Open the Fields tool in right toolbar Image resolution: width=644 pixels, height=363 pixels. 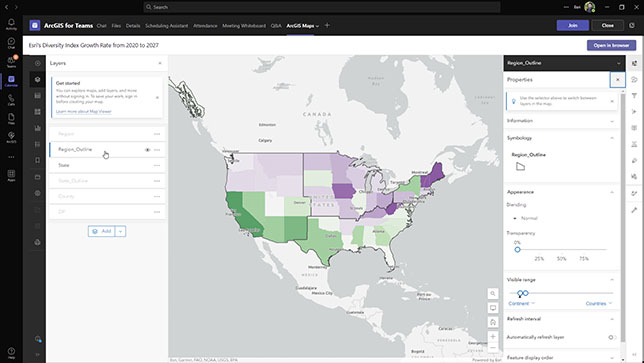tap(635, 144)
